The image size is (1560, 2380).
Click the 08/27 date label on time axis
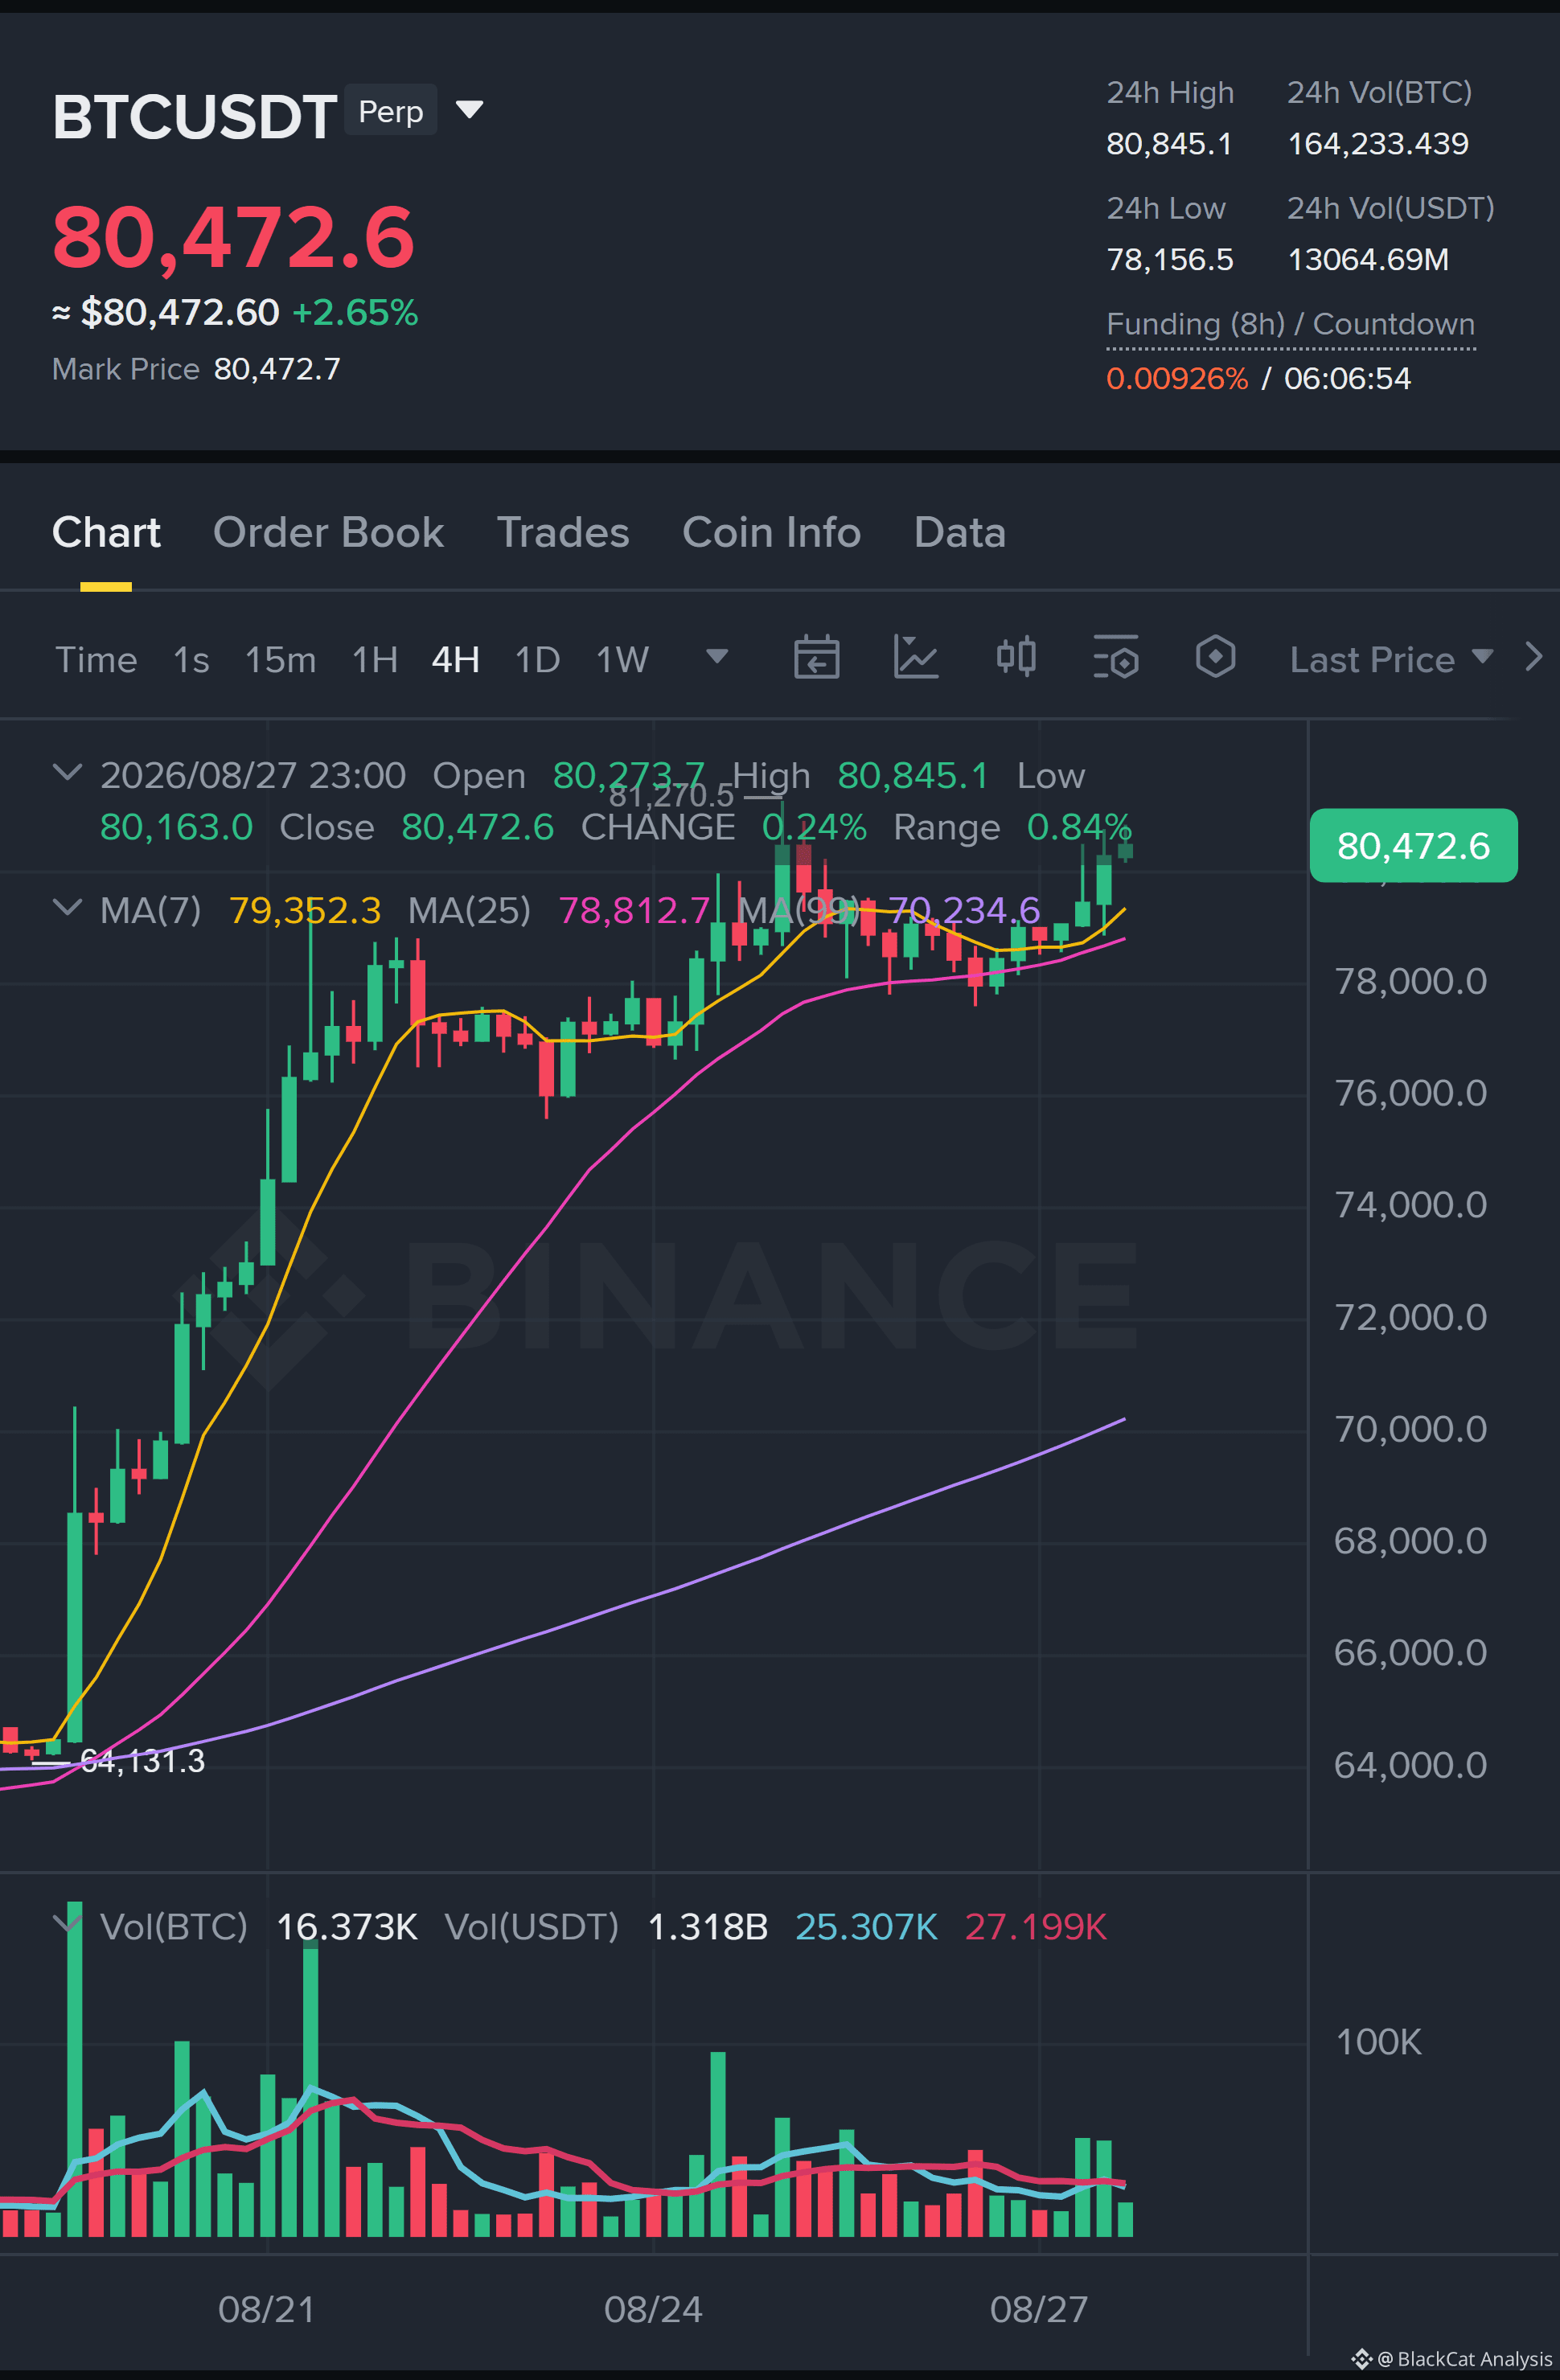click(x=1039, y=2309)
